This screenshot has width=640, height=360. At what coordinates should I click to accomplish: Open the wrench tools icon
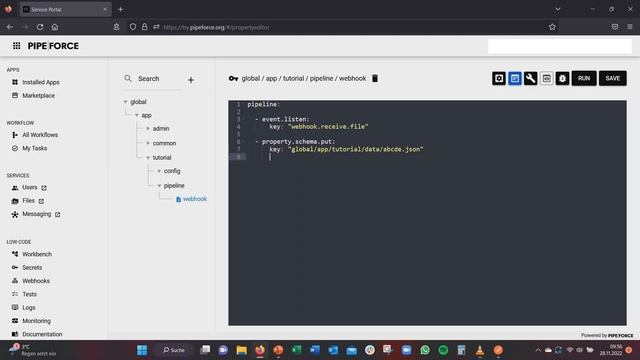click(531, 78)
